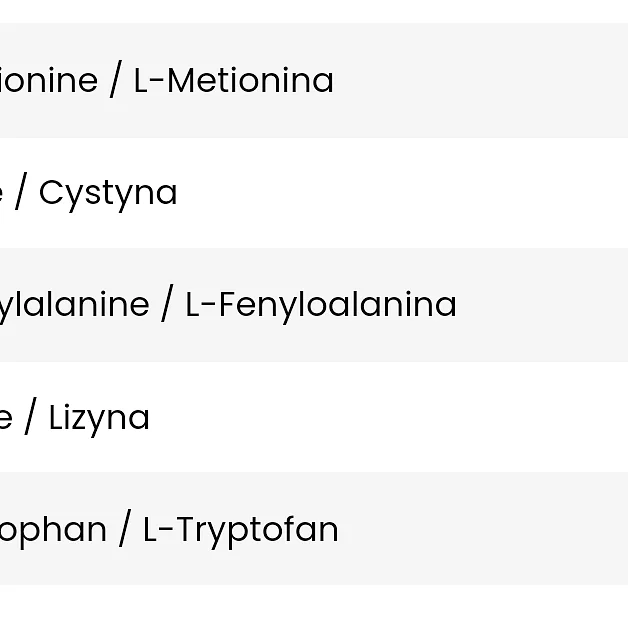The image size is (628, 628).
Task: Click the slash before Lizyna
Action: [x=31, y=417]
